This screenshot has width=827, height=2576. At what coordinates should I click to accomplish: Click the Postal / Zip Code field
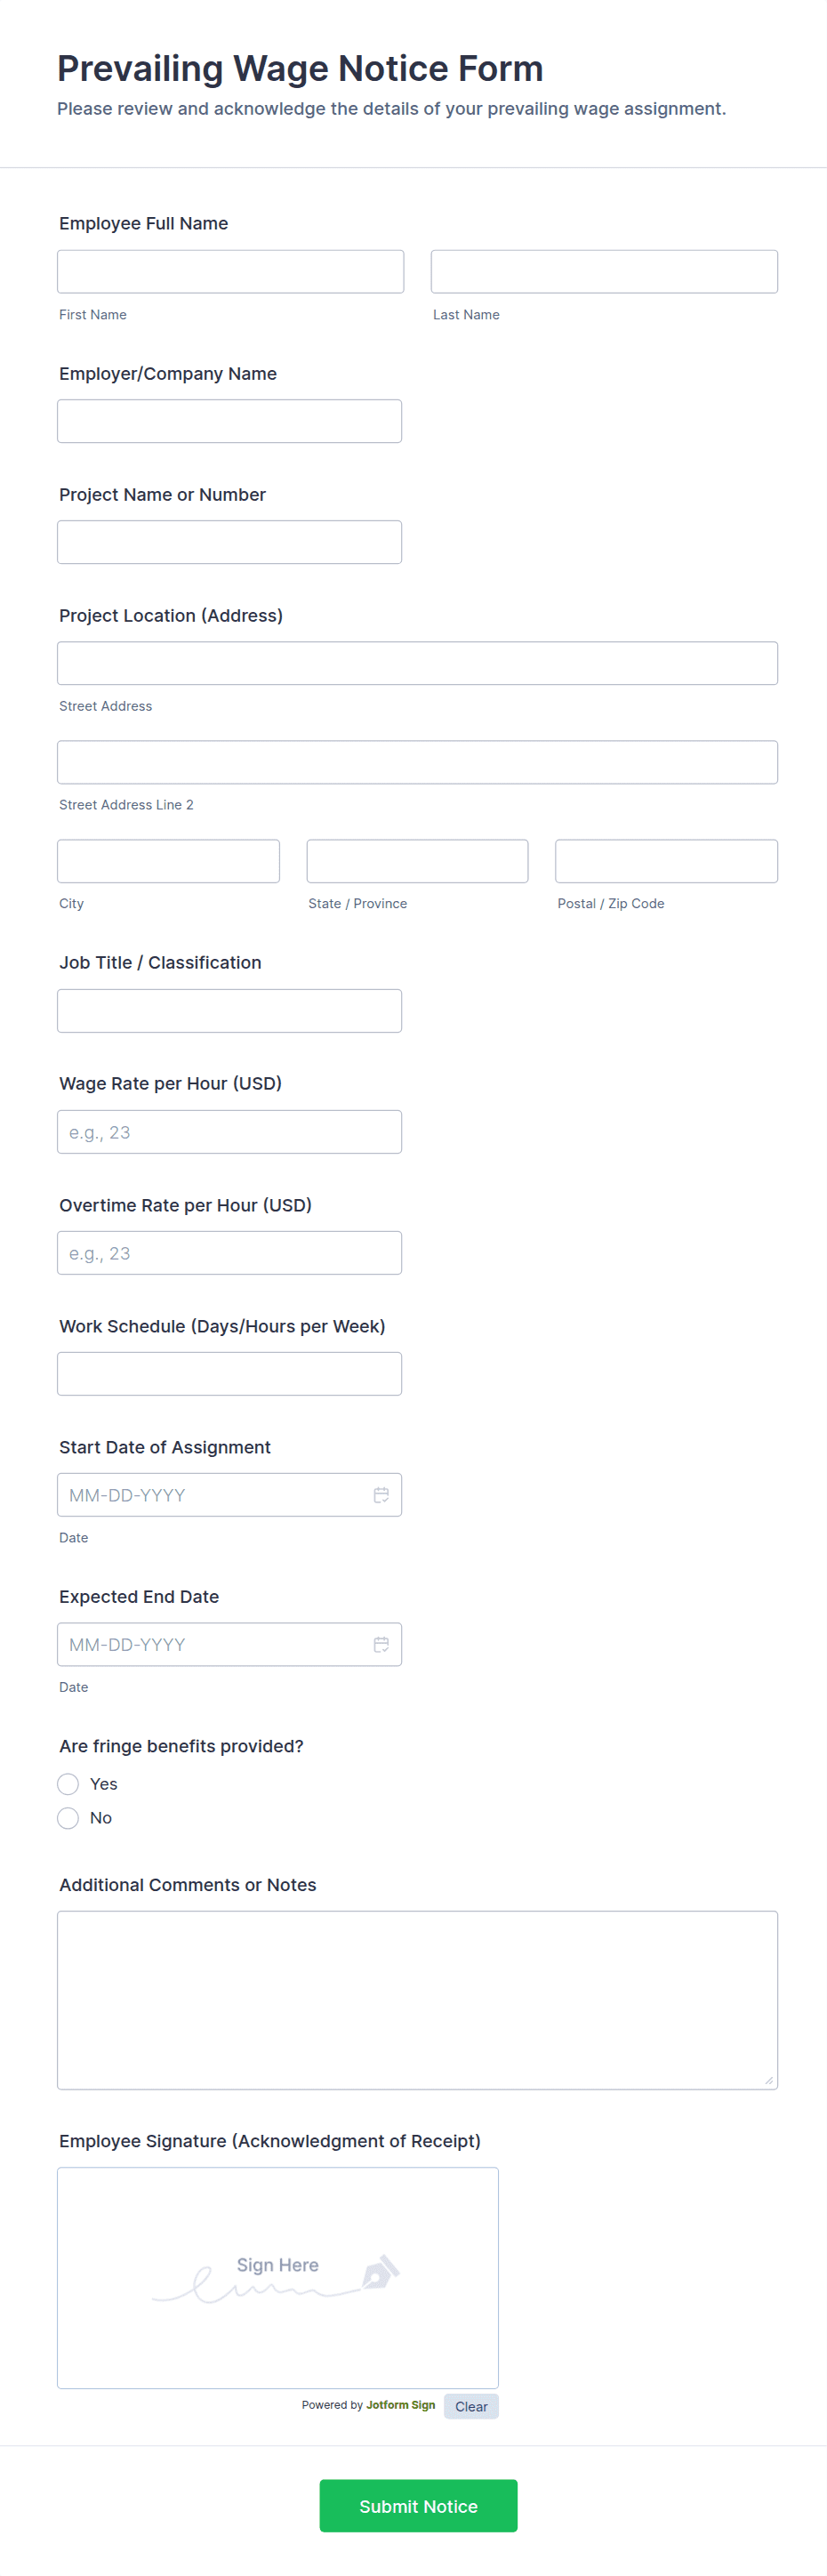click(x=666, y=861)
